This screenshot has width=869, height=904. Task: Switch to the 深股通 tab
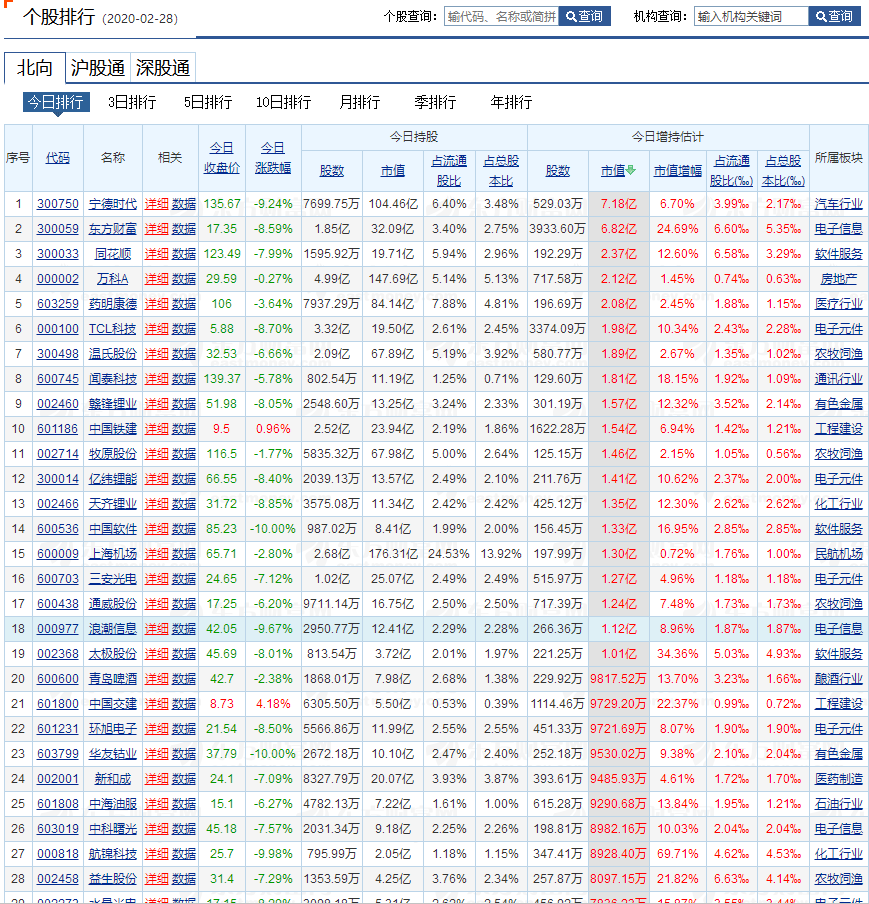point(163,67)
